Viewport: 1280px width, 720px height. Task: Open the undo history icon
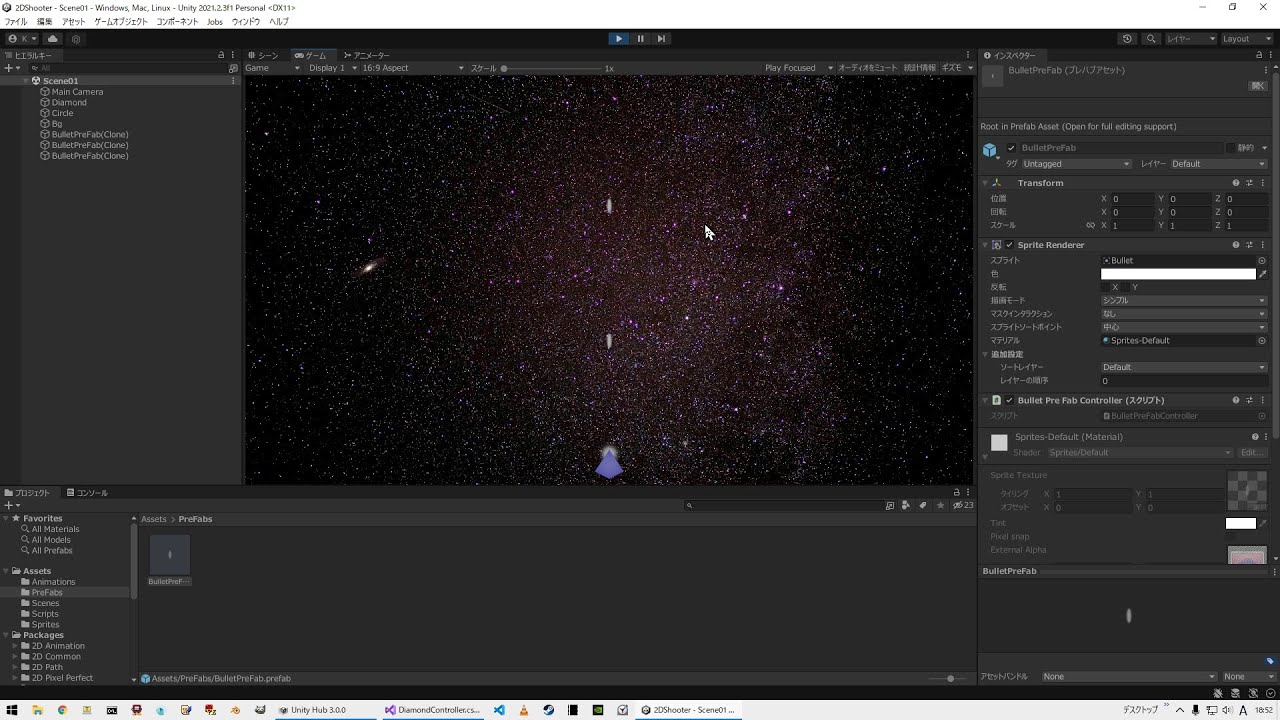pos(1127,39)
